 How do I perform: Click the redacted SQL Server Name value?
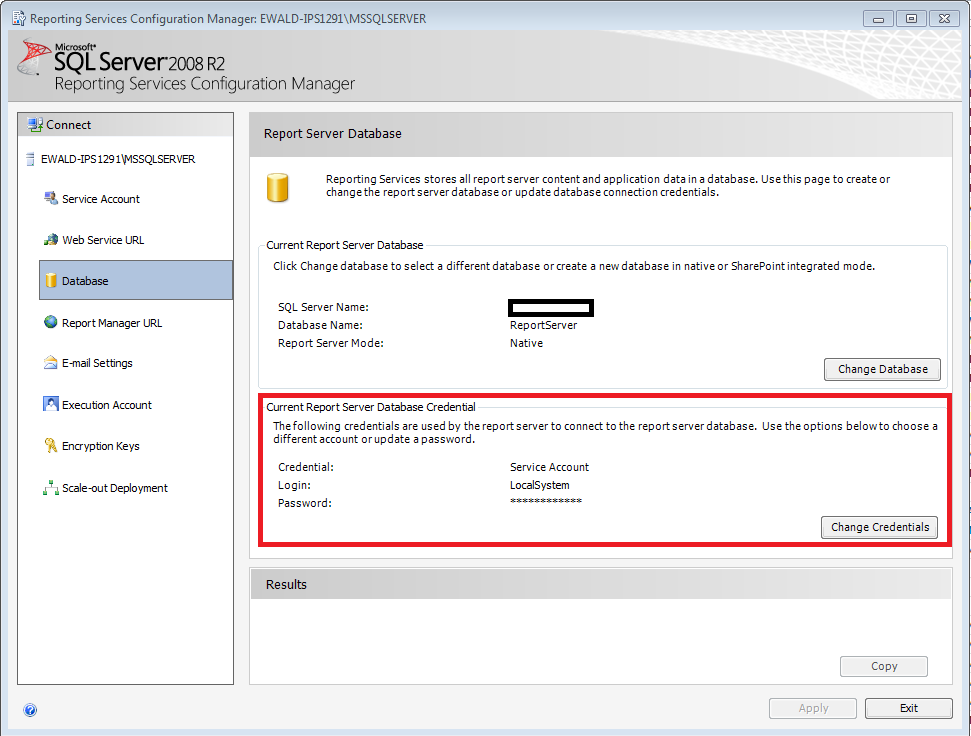(551, 308)
